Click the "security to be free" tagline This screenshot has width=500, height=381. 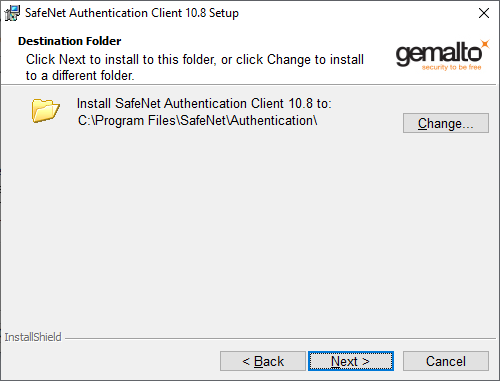click(x=451, y=67)
